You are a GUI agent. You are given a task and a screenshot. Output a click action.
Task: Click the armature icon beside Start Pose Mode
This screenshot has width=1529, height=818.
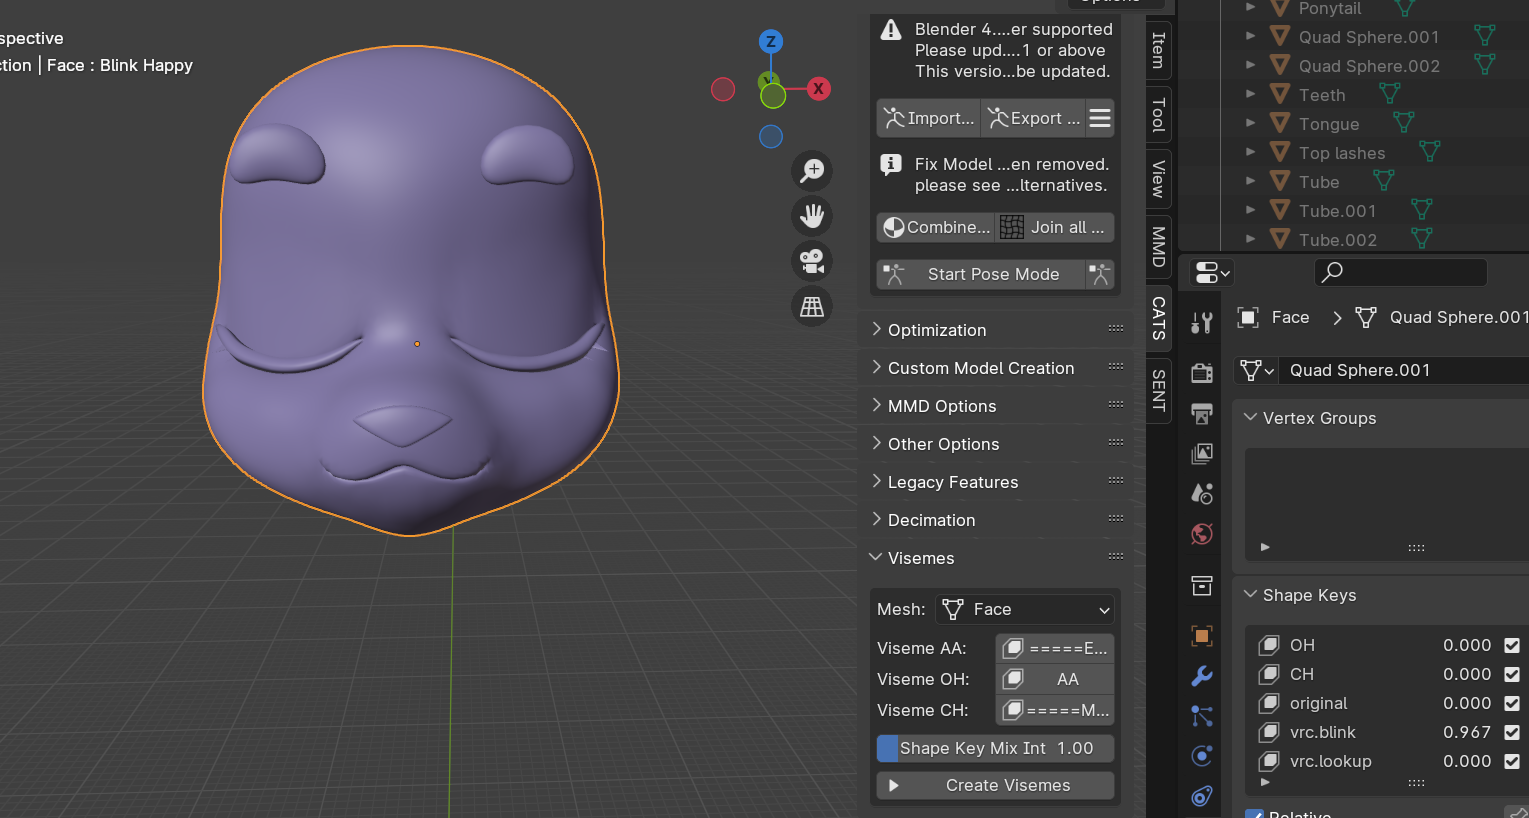1100,274
